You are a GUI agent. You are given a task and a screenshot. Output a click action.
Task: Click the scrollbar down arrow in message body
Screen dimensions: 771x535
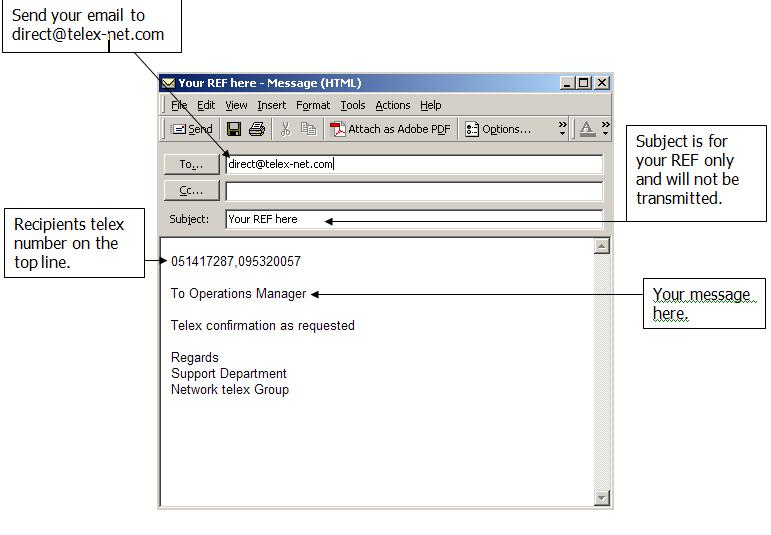coord(602,498)
